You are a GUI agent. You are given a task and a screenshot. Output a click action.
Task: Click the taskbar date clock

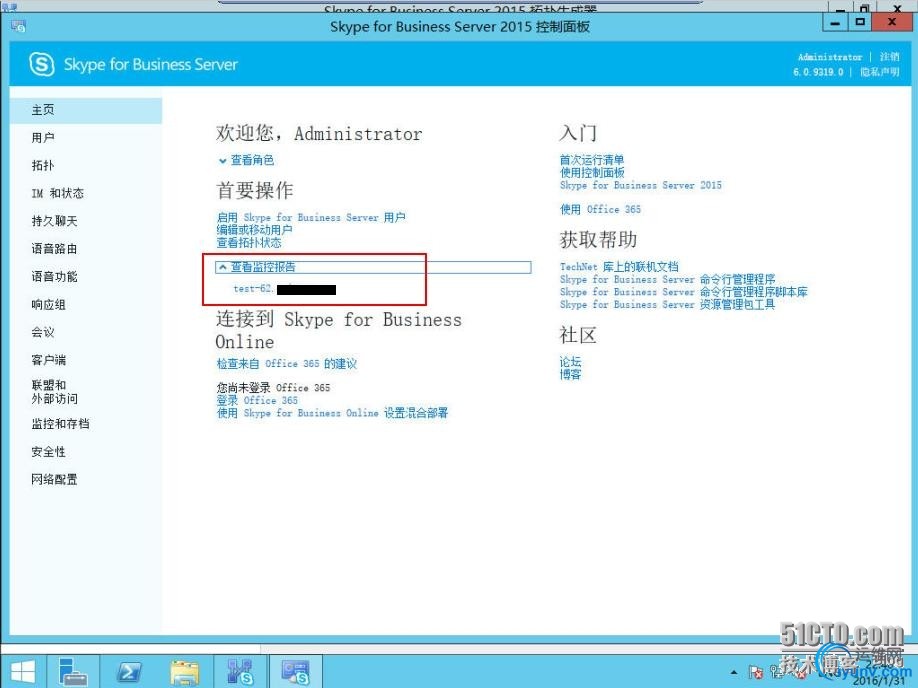878,674
